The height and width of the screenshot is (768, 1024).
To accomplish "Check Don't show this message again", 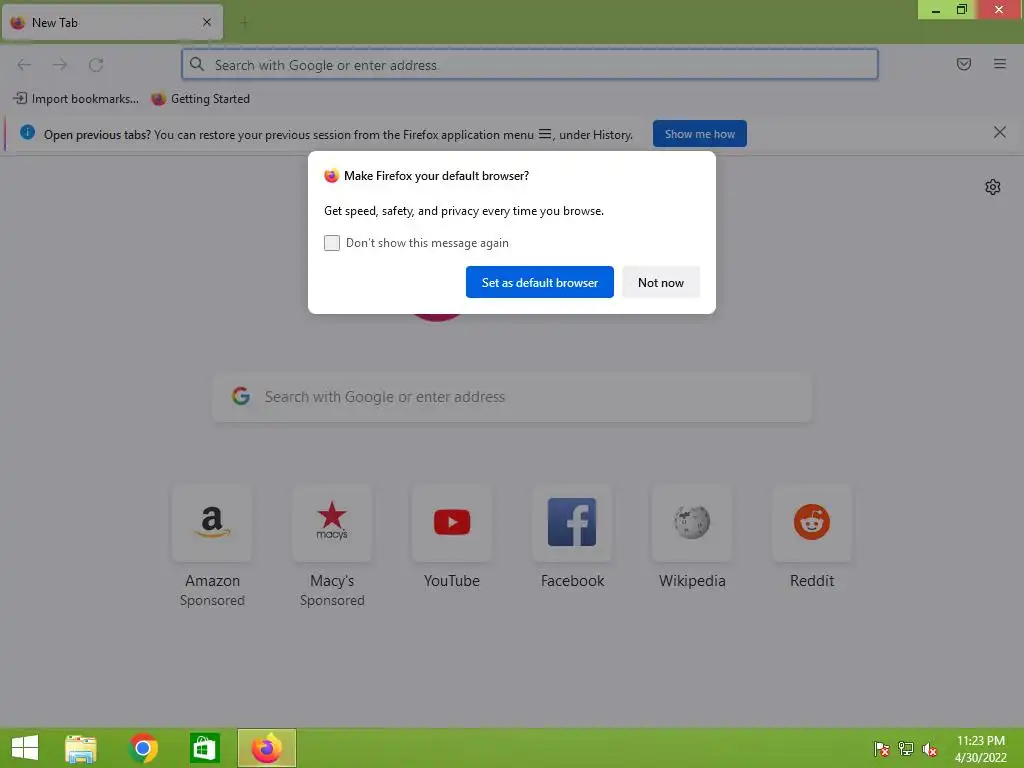I will 332,243.
